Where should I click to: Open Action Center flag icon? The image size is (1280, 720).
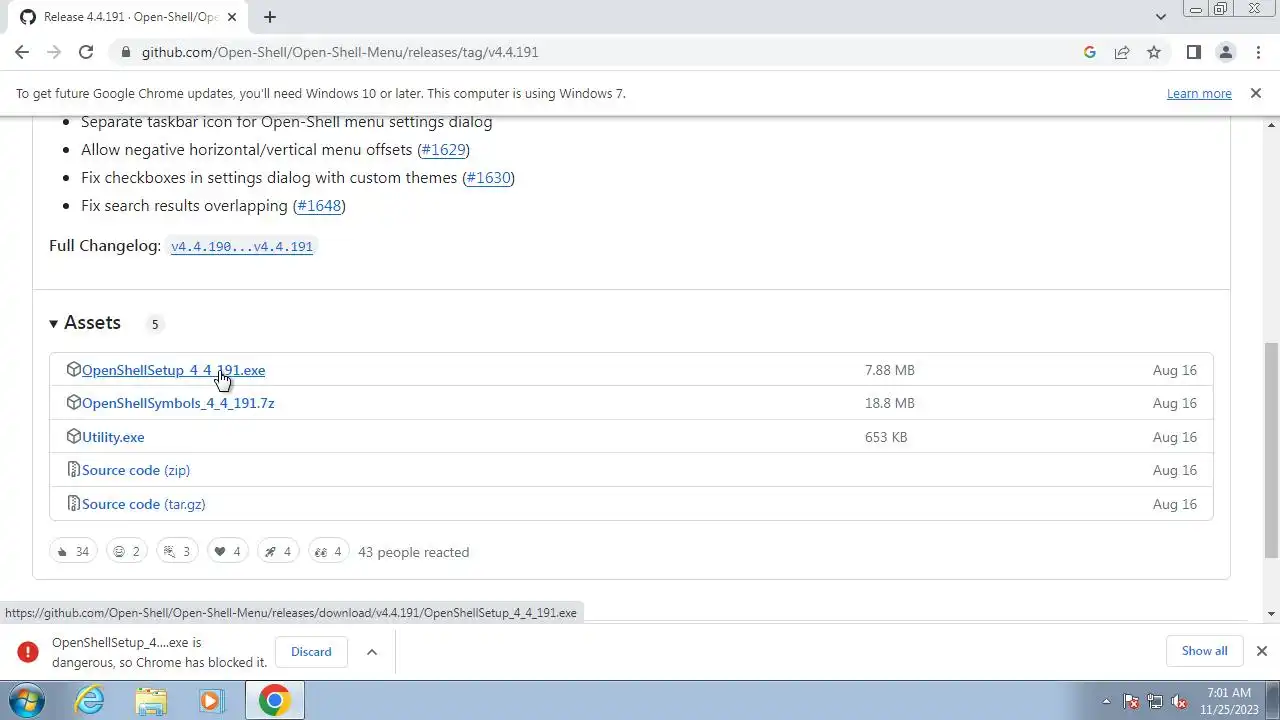(x=1131, y=702)
